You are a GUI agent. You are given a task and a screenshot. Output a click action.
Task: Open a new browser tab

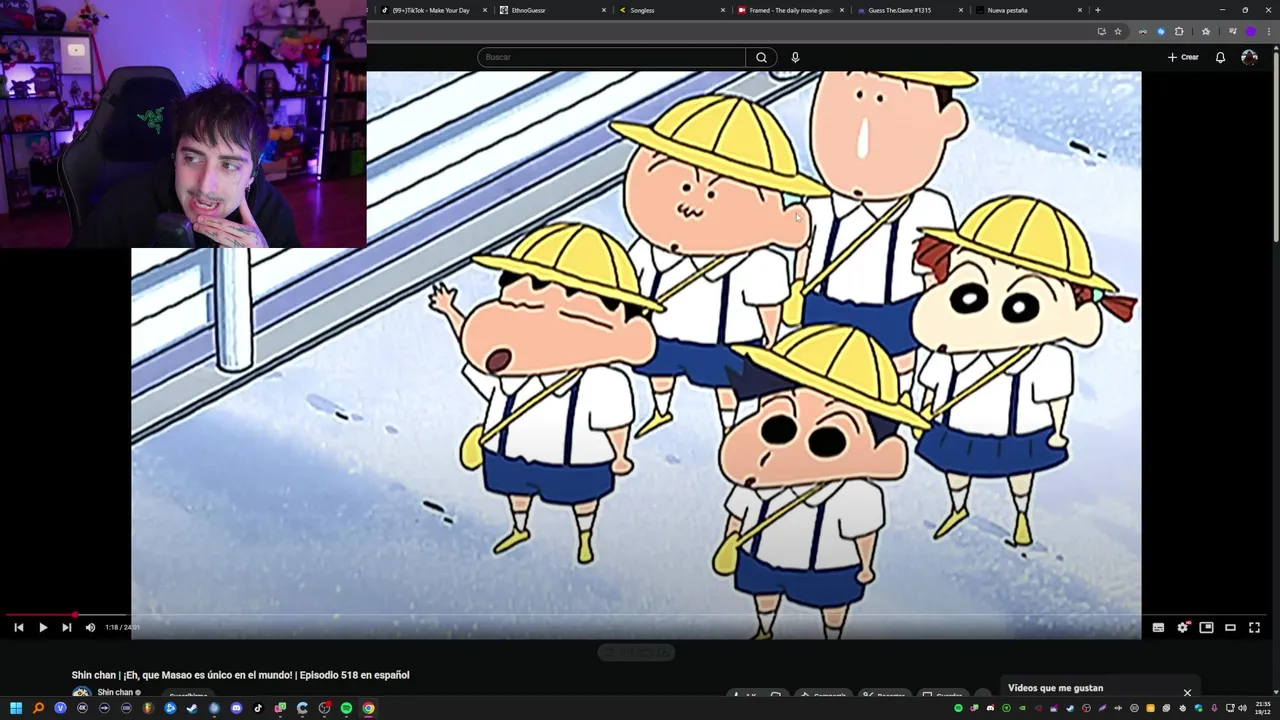[1098, 10]
